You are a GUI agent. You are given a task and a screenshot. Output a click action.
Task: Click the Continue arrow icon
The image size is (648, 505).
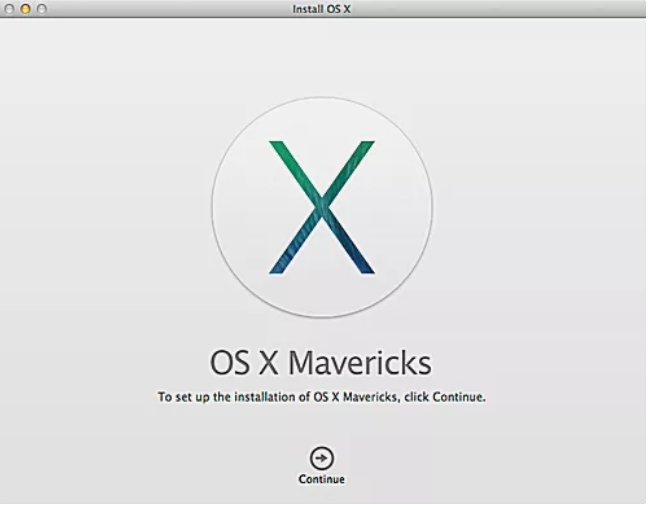click(322, 458)
